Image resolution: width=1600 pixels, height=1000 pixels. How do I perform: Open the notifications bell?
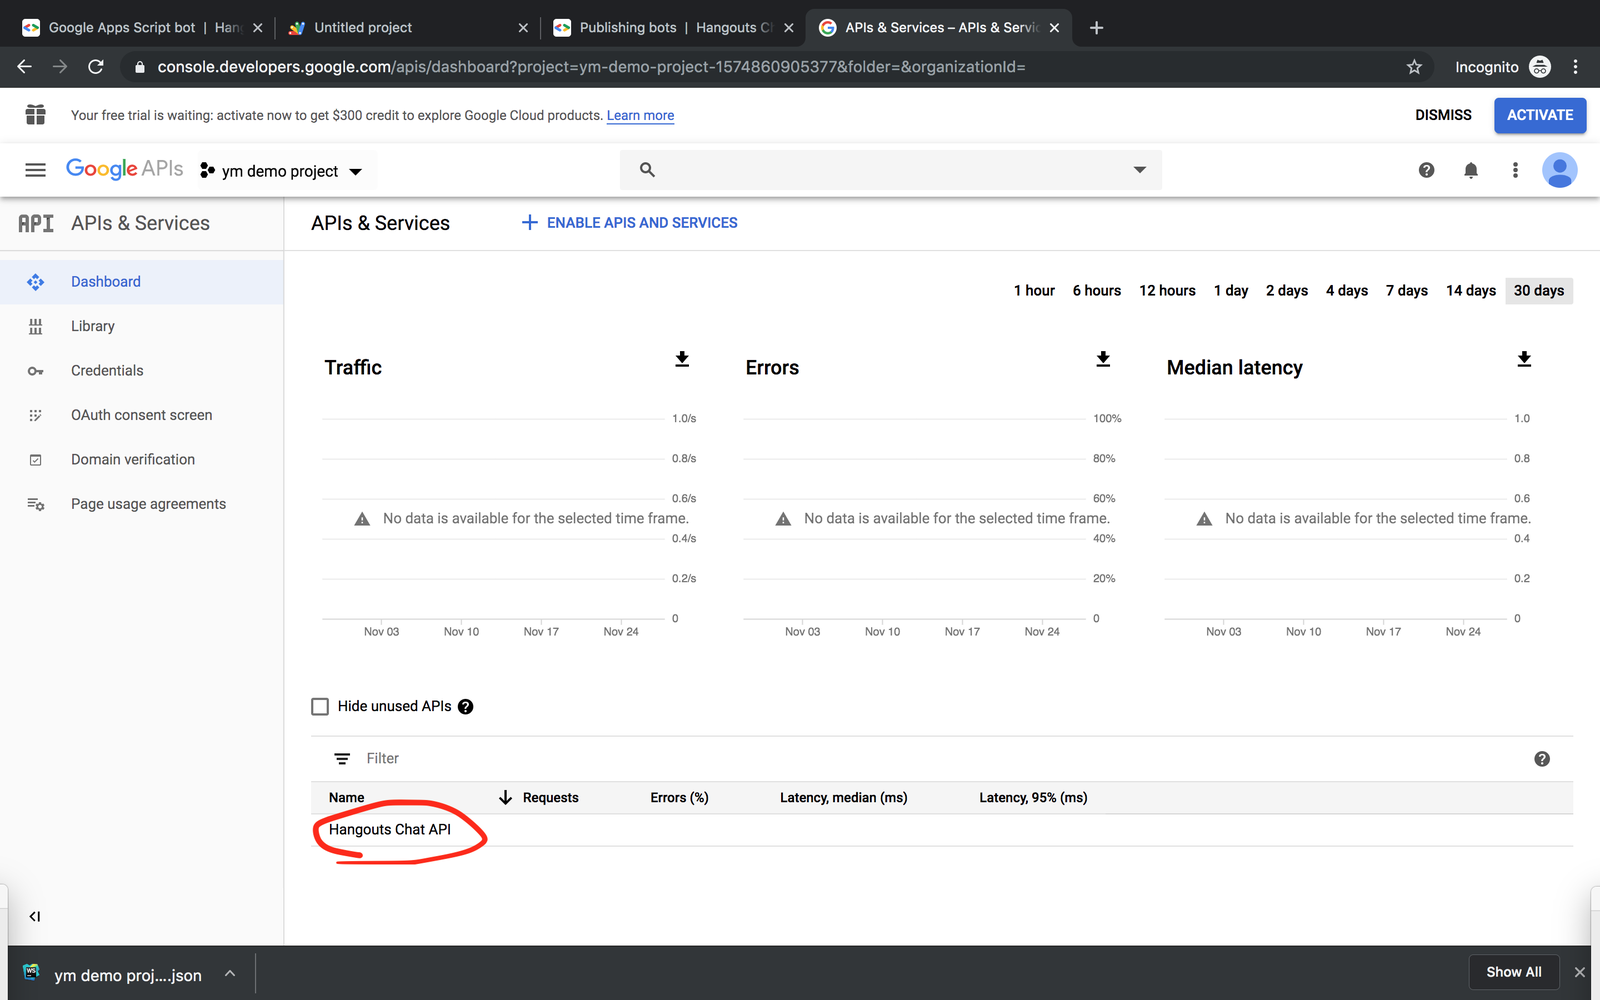click(1471, 170)
